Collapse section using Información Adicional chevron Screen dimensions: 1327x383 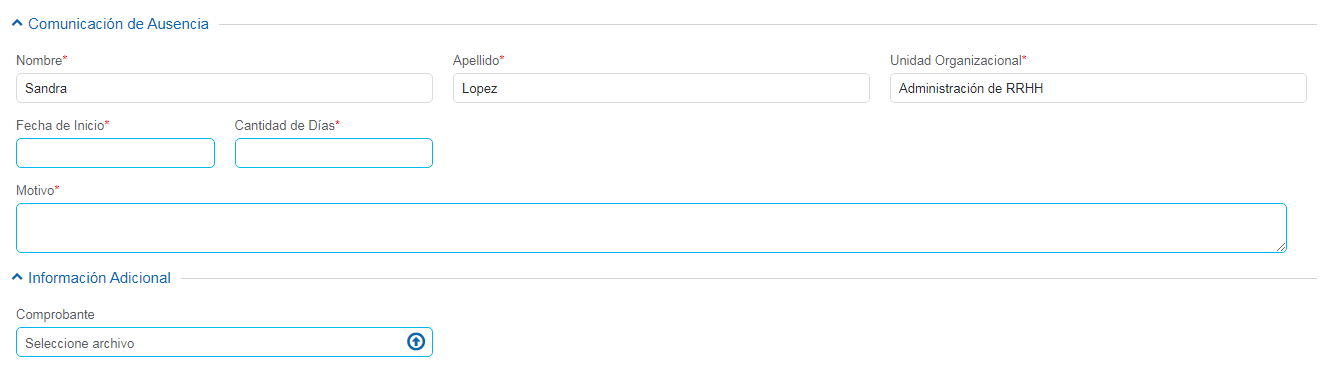pyautogui.click(x=17, y=278)
